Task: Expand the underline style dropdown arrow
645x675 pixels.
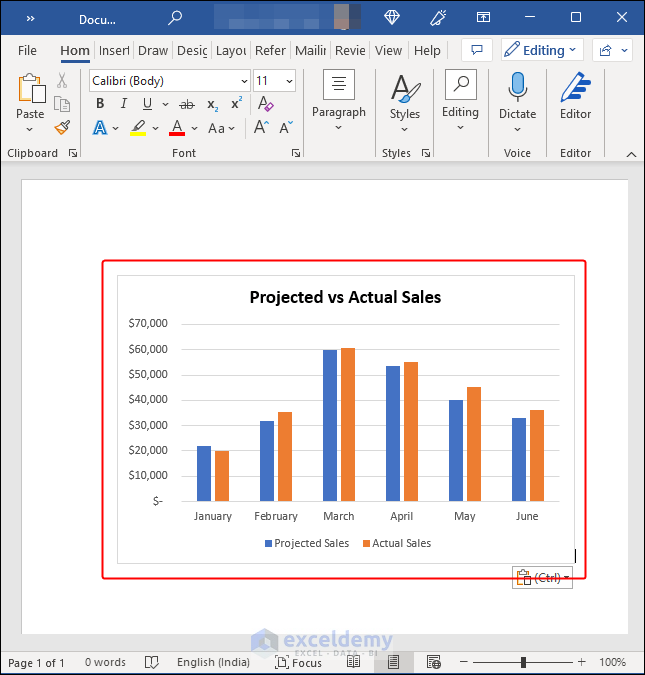Action: [165, 104]
